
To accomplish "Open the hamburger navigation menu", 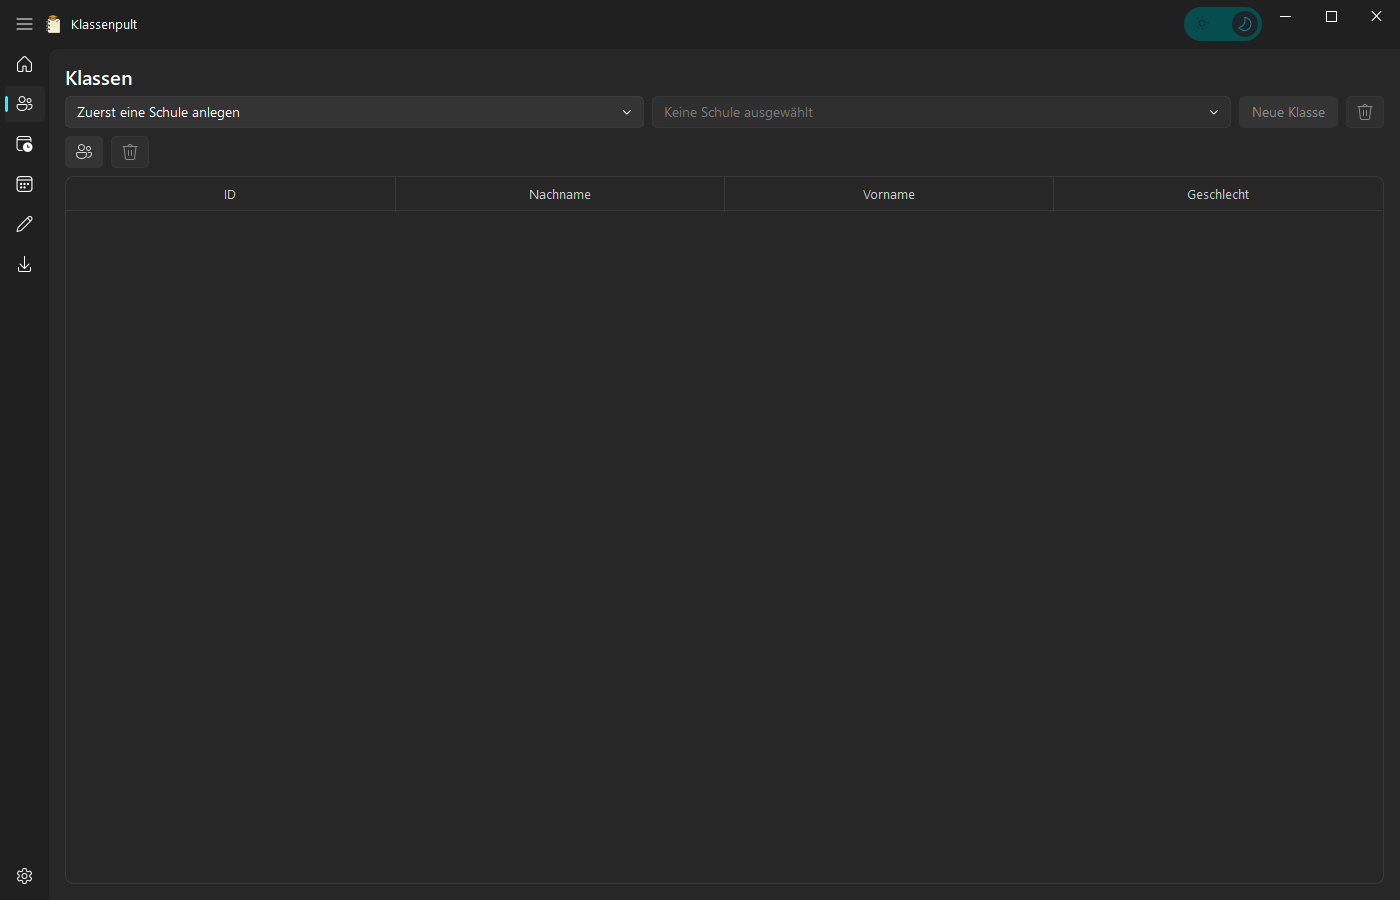I will 24,24.
